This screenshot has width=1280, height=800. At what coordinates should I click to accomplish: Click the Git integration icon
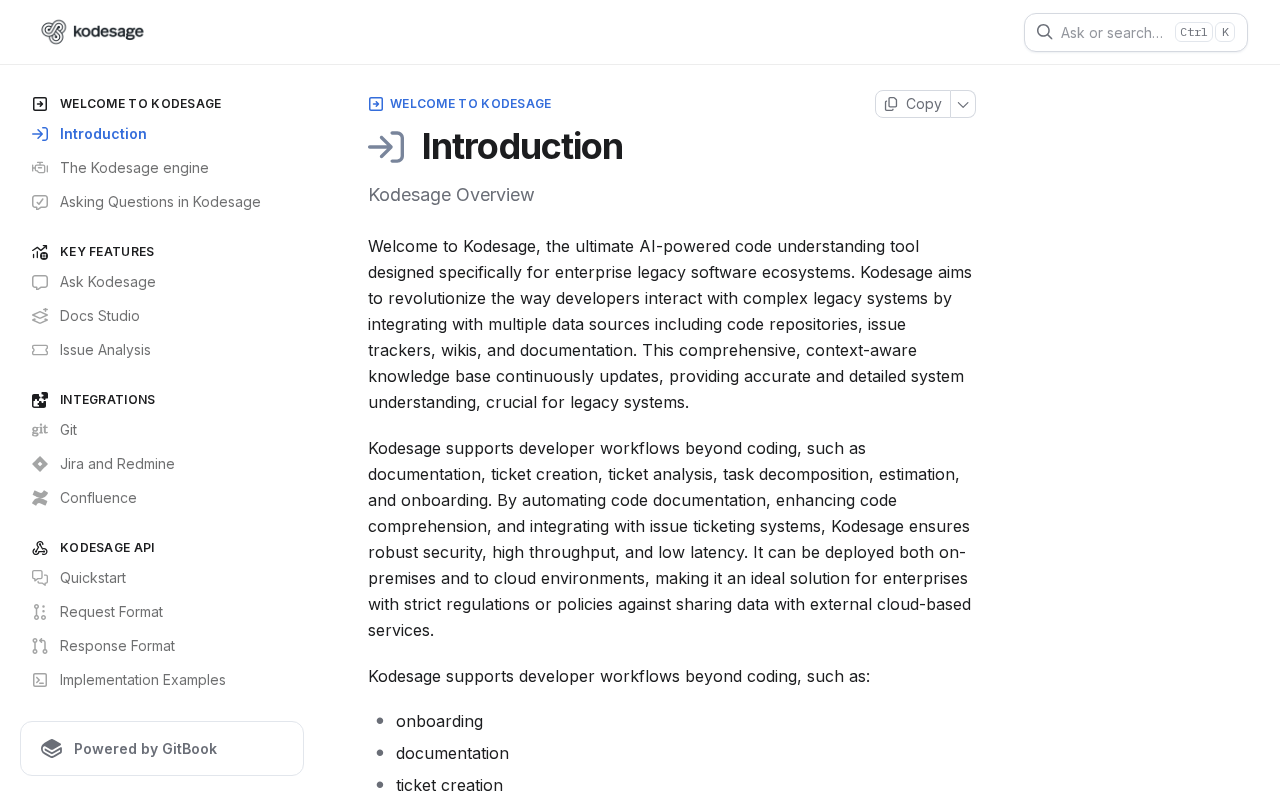click(40, 430)
